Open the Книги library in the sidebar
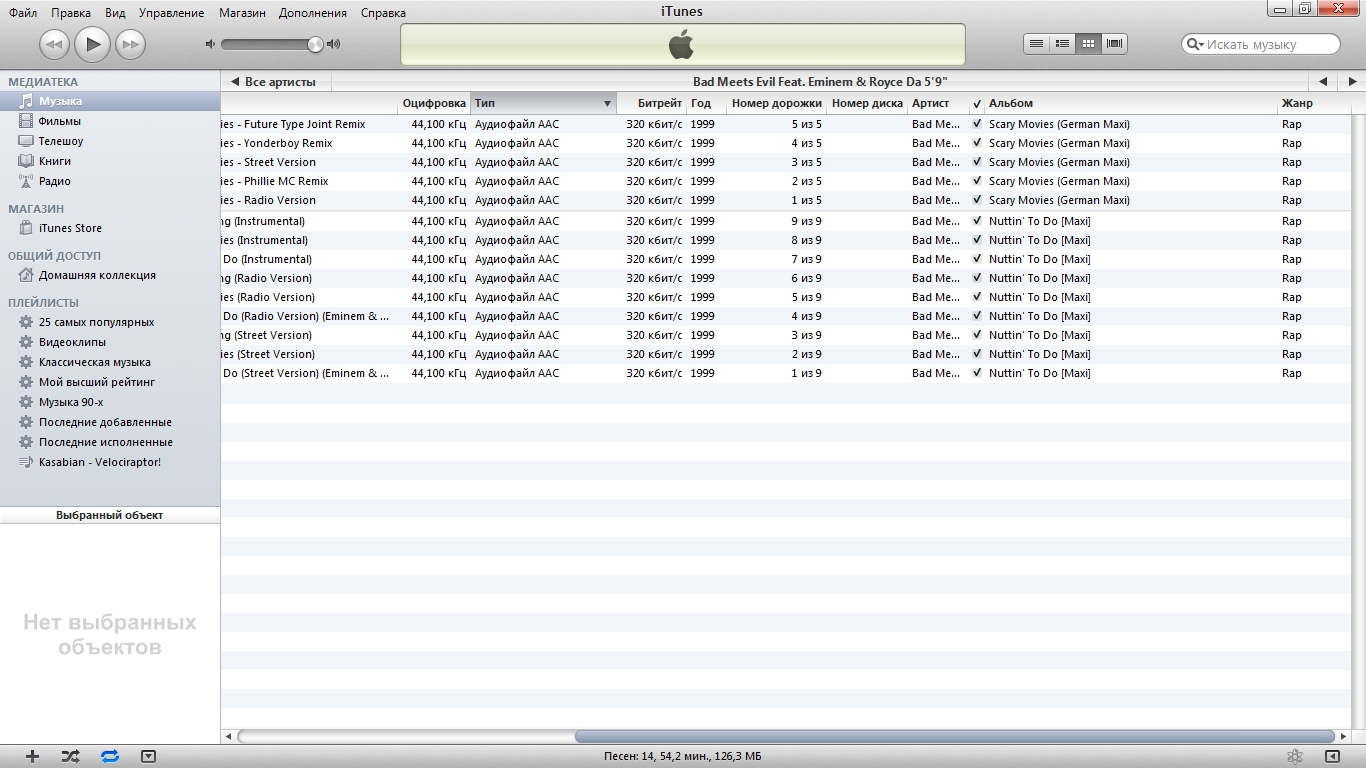Image resolution: width=1366 pixels, height=768 pixels. point(110,161)
